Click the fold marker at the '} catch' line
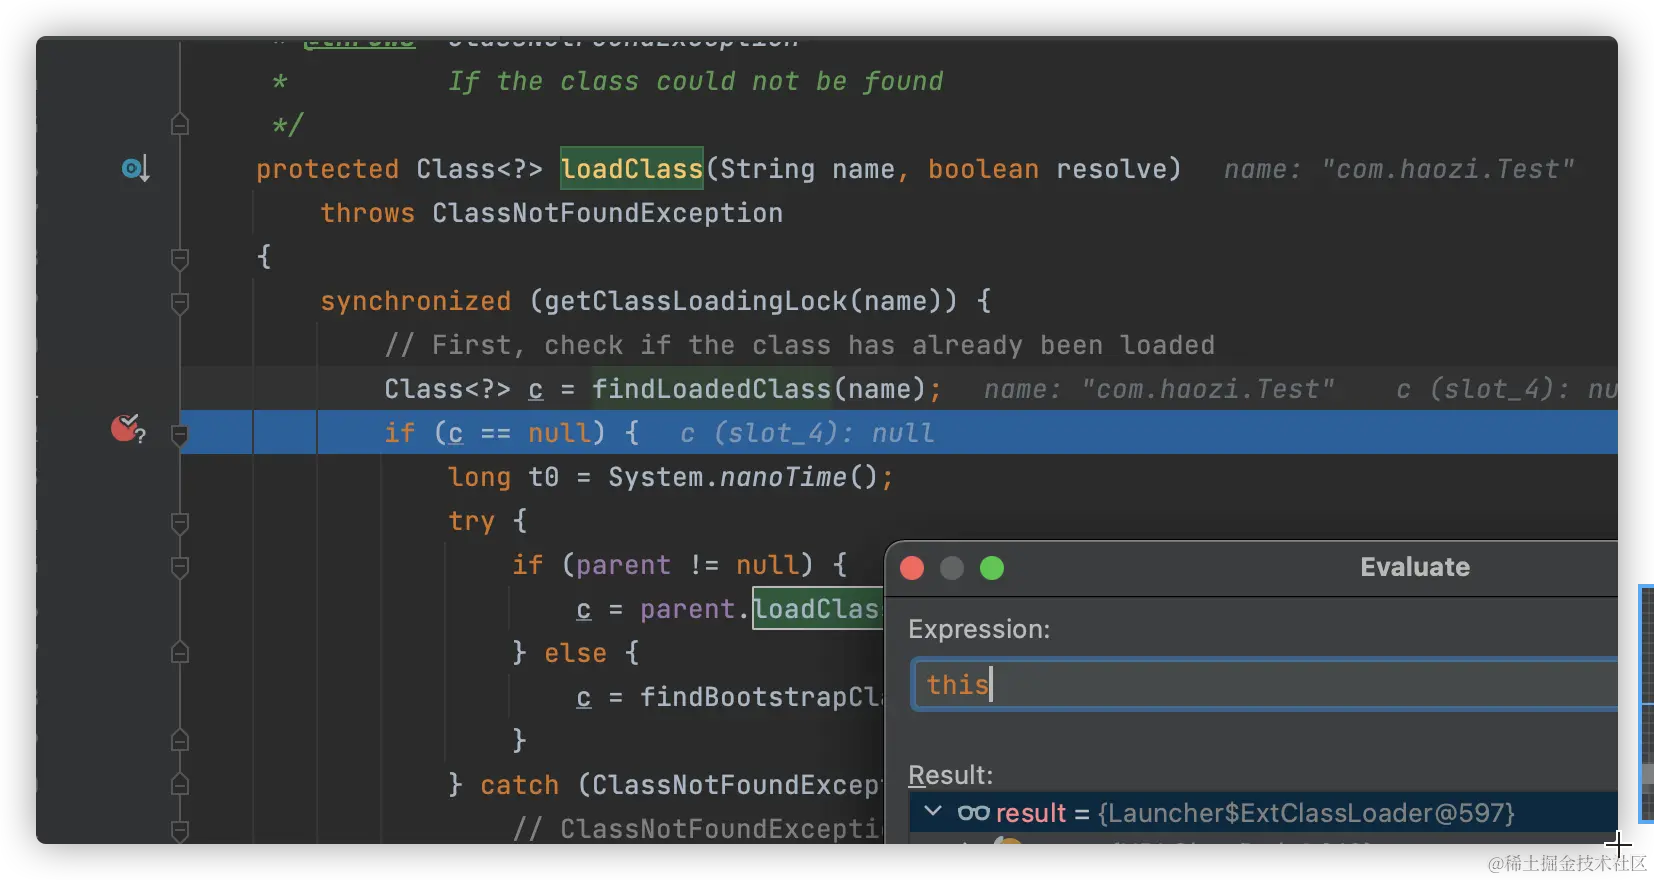1654x880 pixels. pos(180,785)
